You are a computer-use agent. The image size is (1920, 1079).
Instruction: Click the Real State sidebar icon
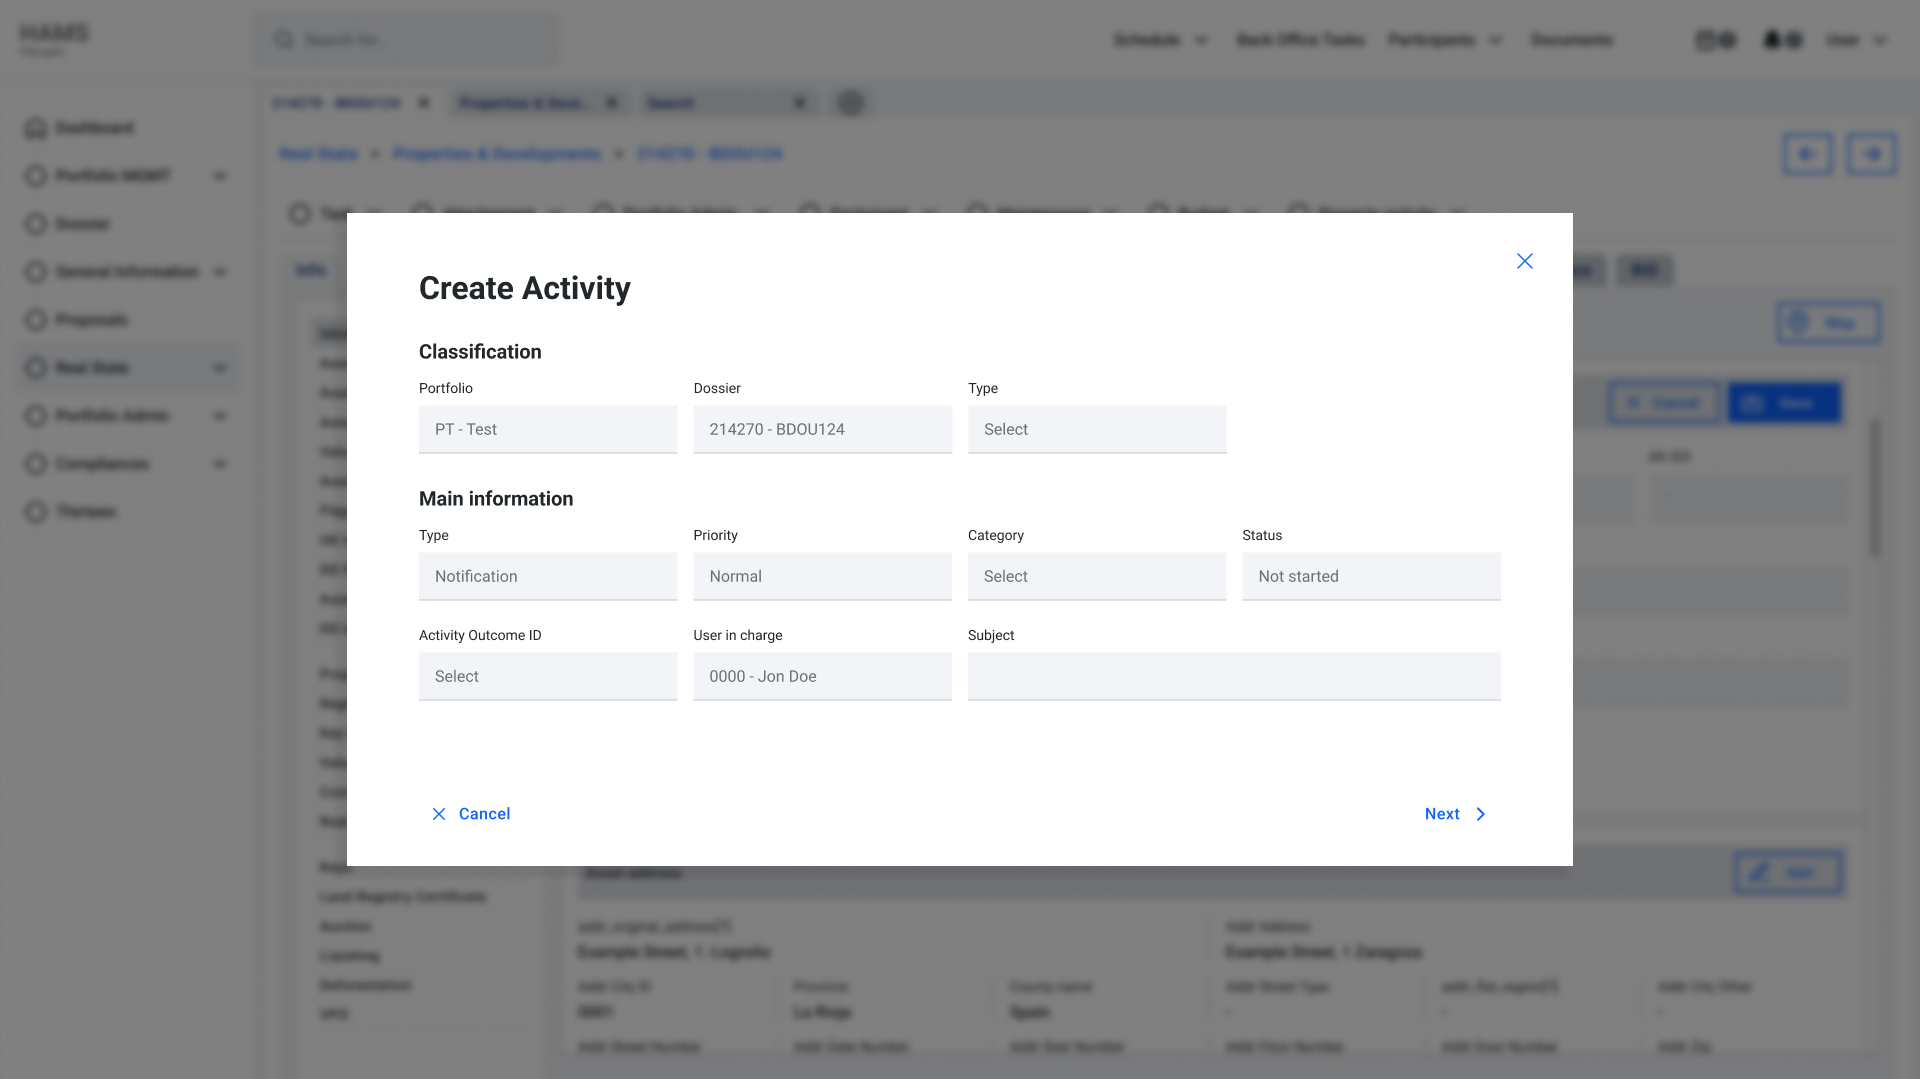pyautogui.click(x=36, y=368)
